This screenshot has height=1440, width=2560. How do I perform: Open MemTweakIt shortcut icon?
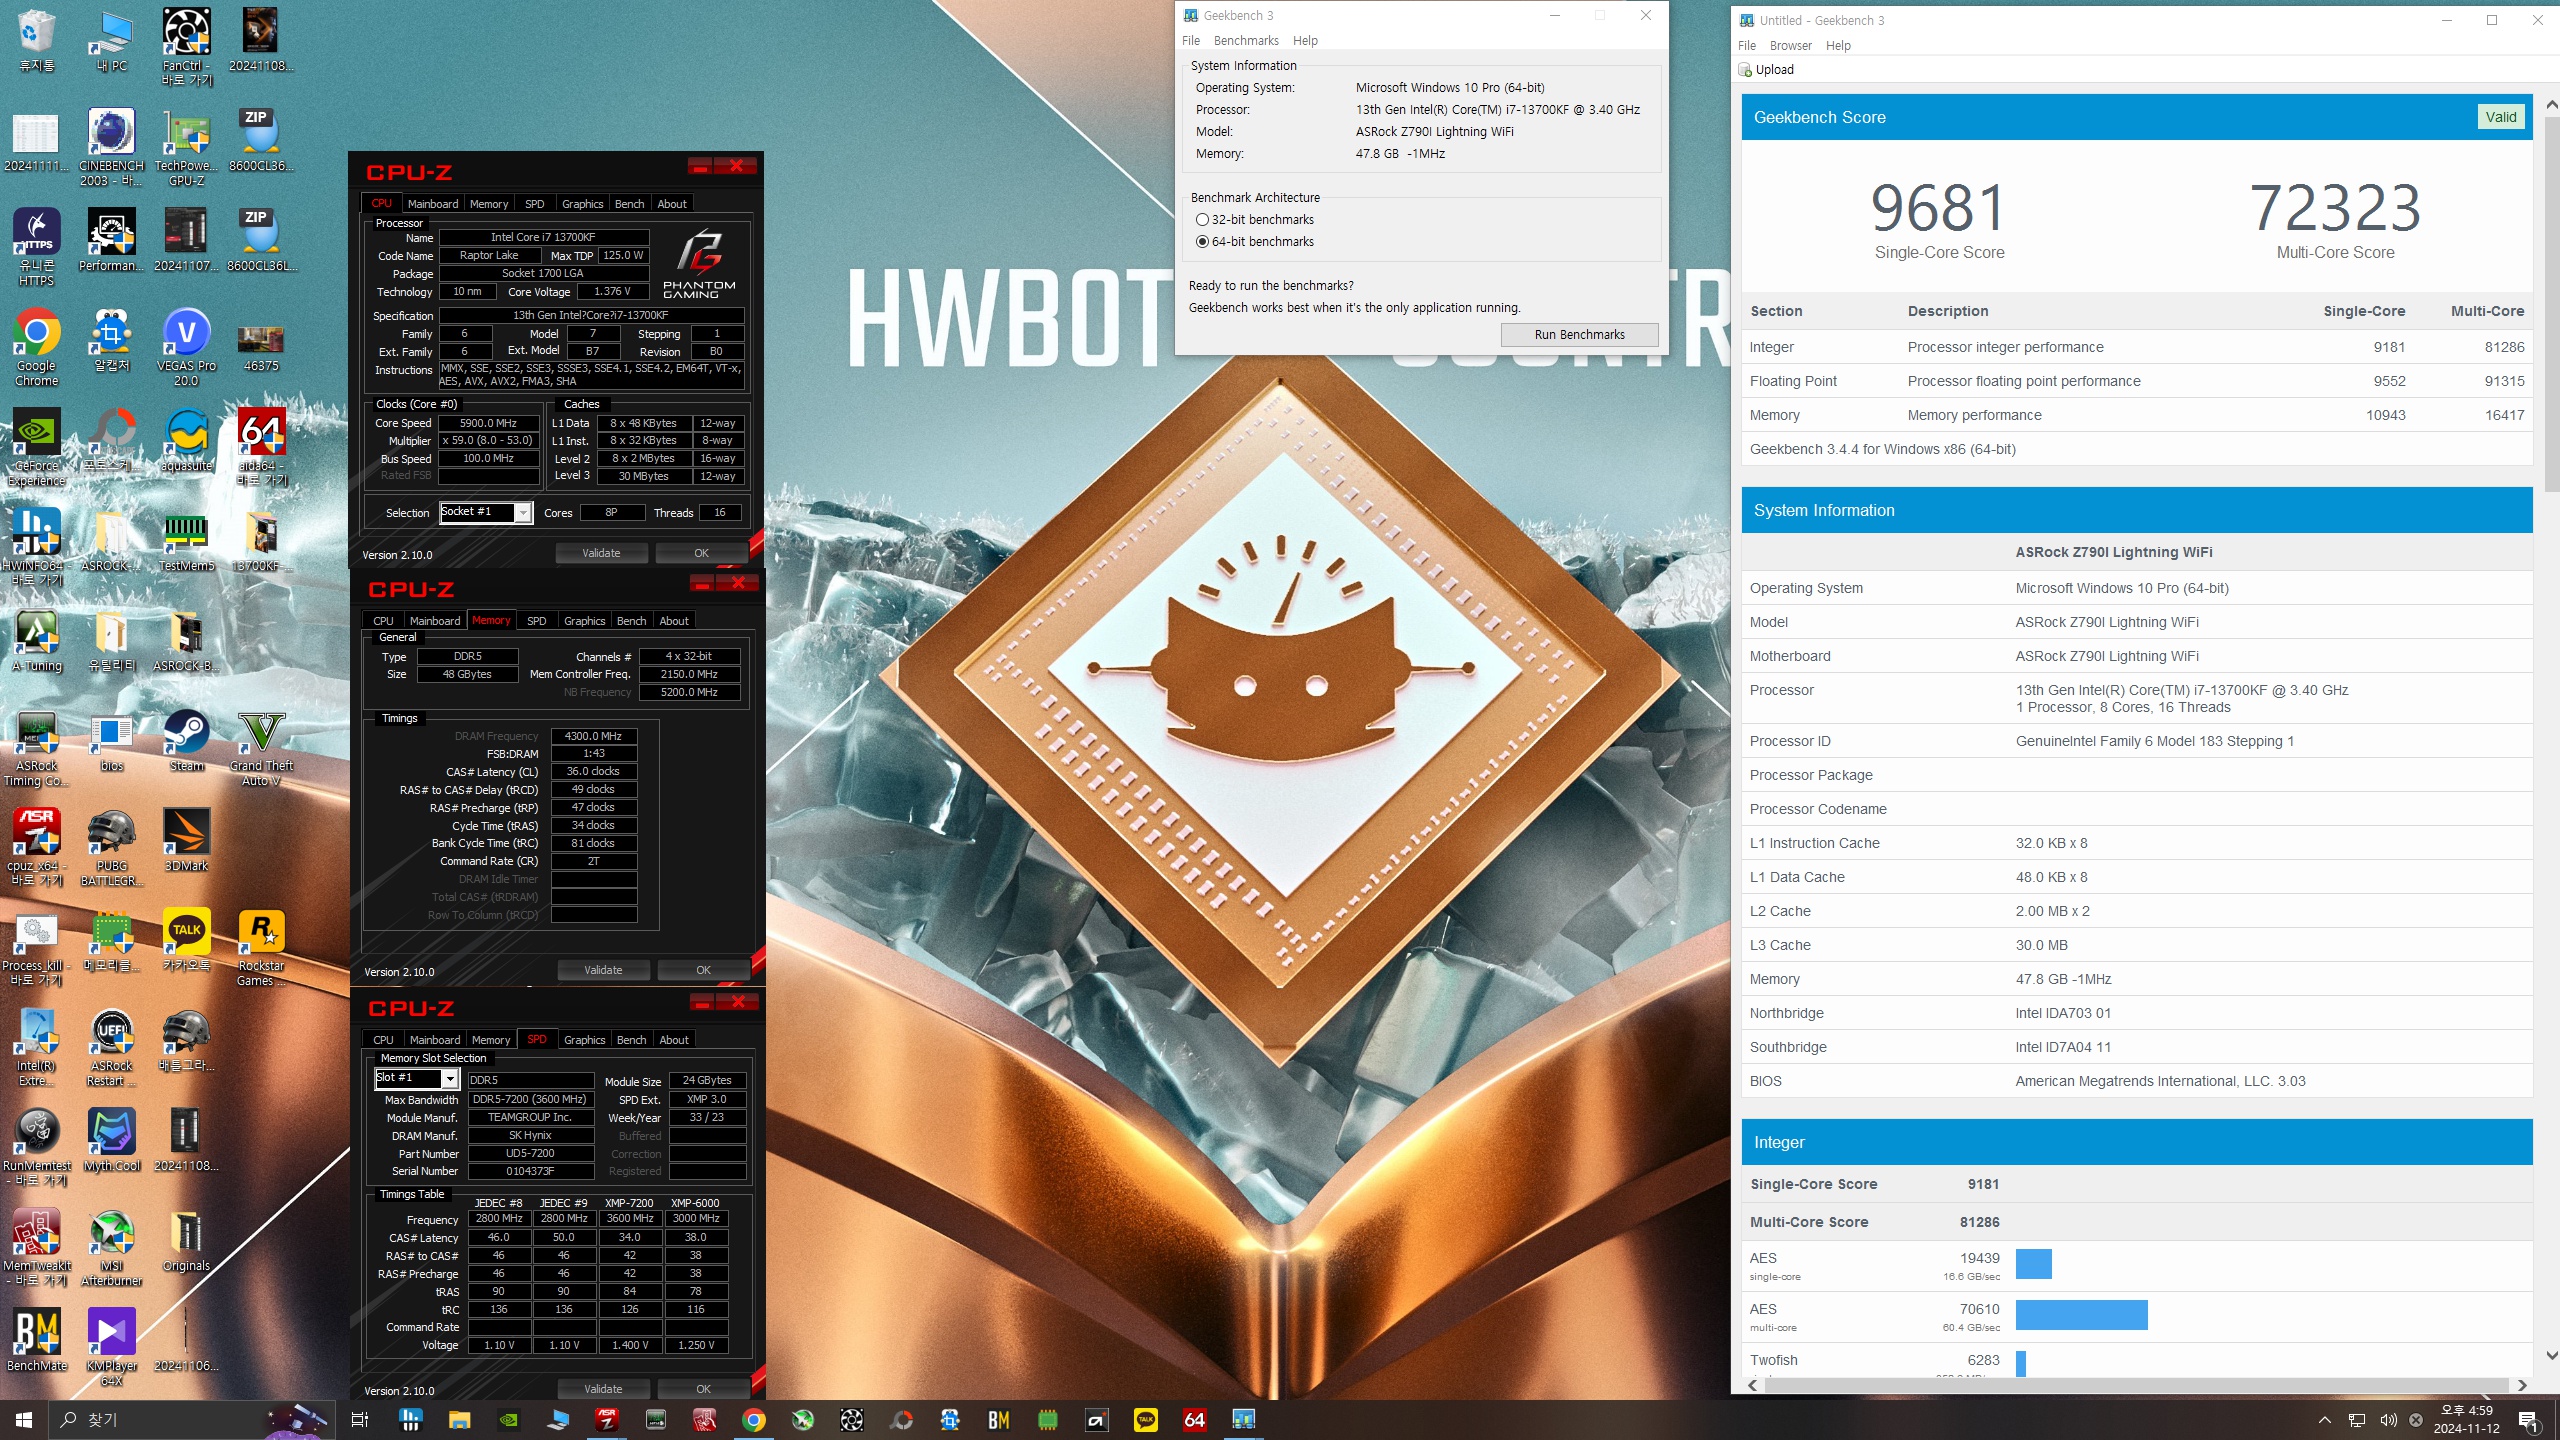click(36, 1247)
